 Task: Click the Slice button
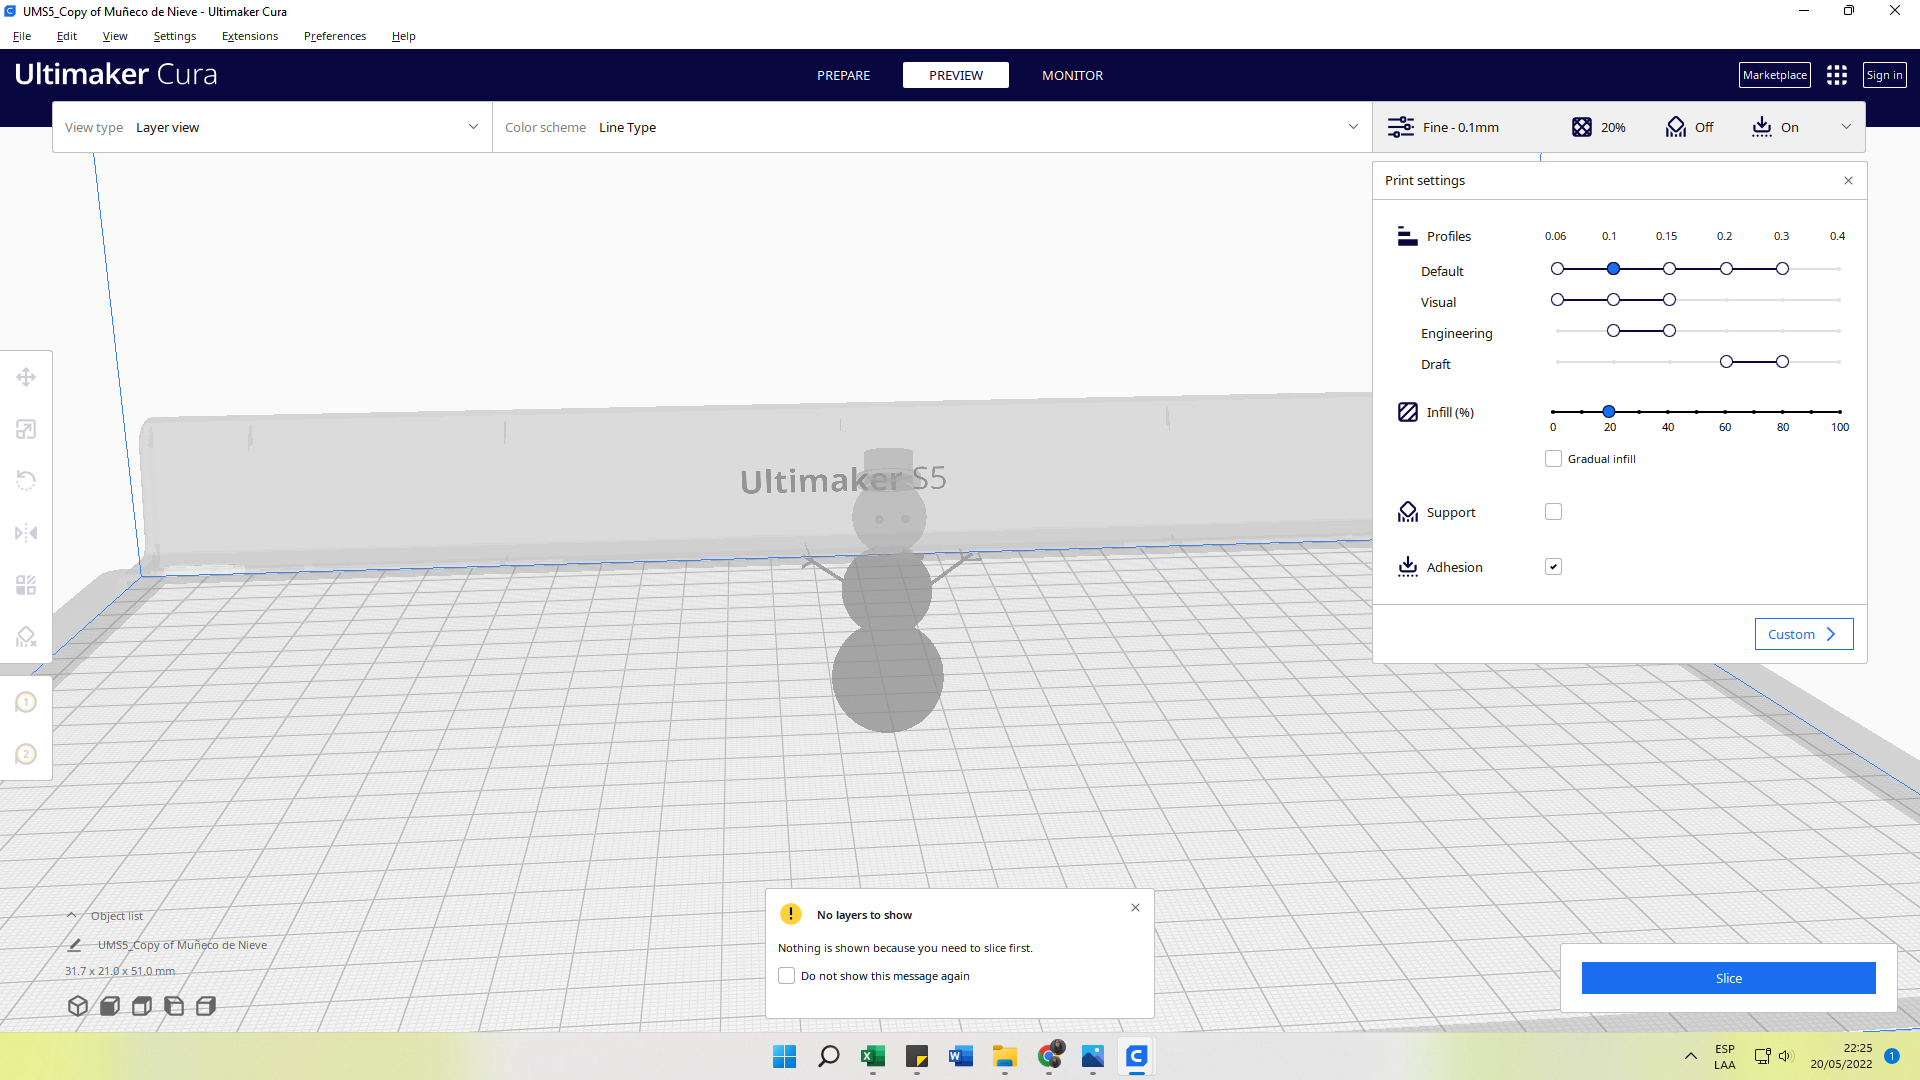coord(1728,978)
